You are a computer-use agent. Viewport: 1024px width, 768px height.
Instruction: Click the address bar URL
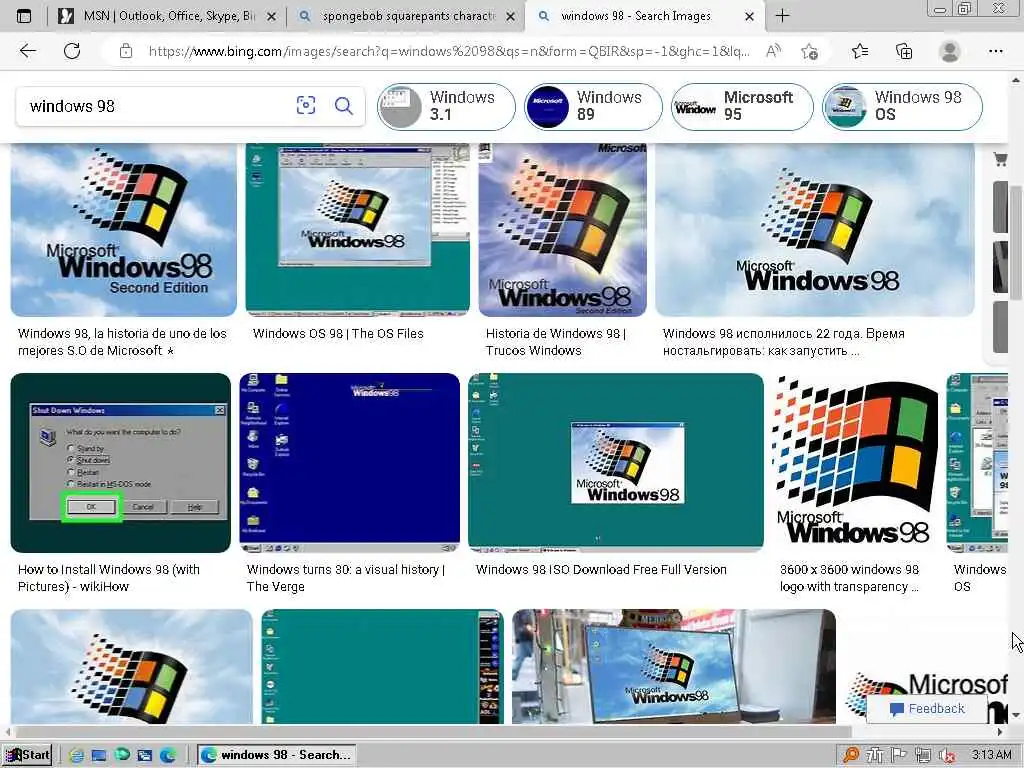(449, 51)
